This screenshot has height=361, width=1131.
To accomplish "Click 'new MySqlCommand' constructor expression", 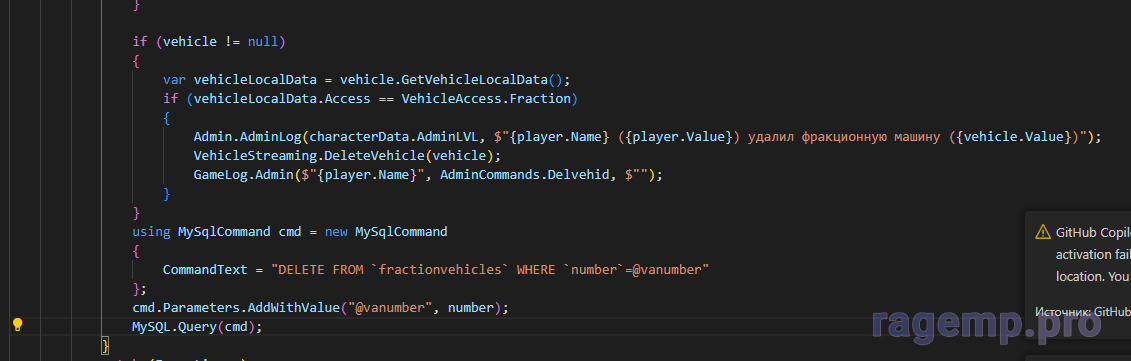I will (x=385, y=232).
